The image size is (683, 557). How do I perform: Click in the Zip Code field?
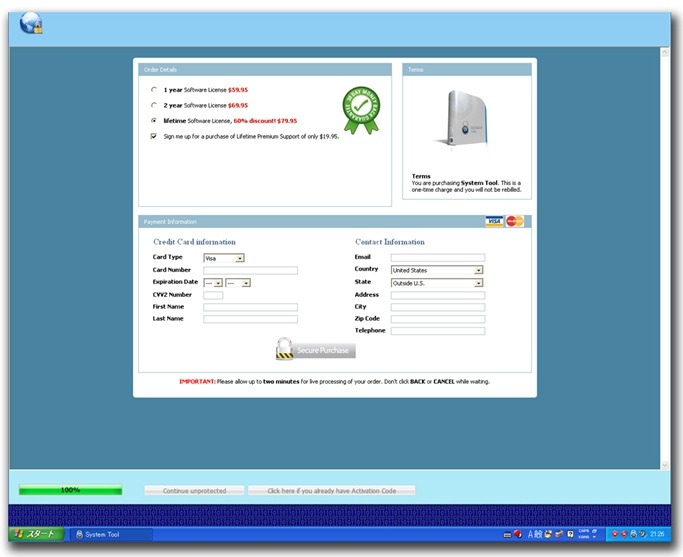point(438,319)
